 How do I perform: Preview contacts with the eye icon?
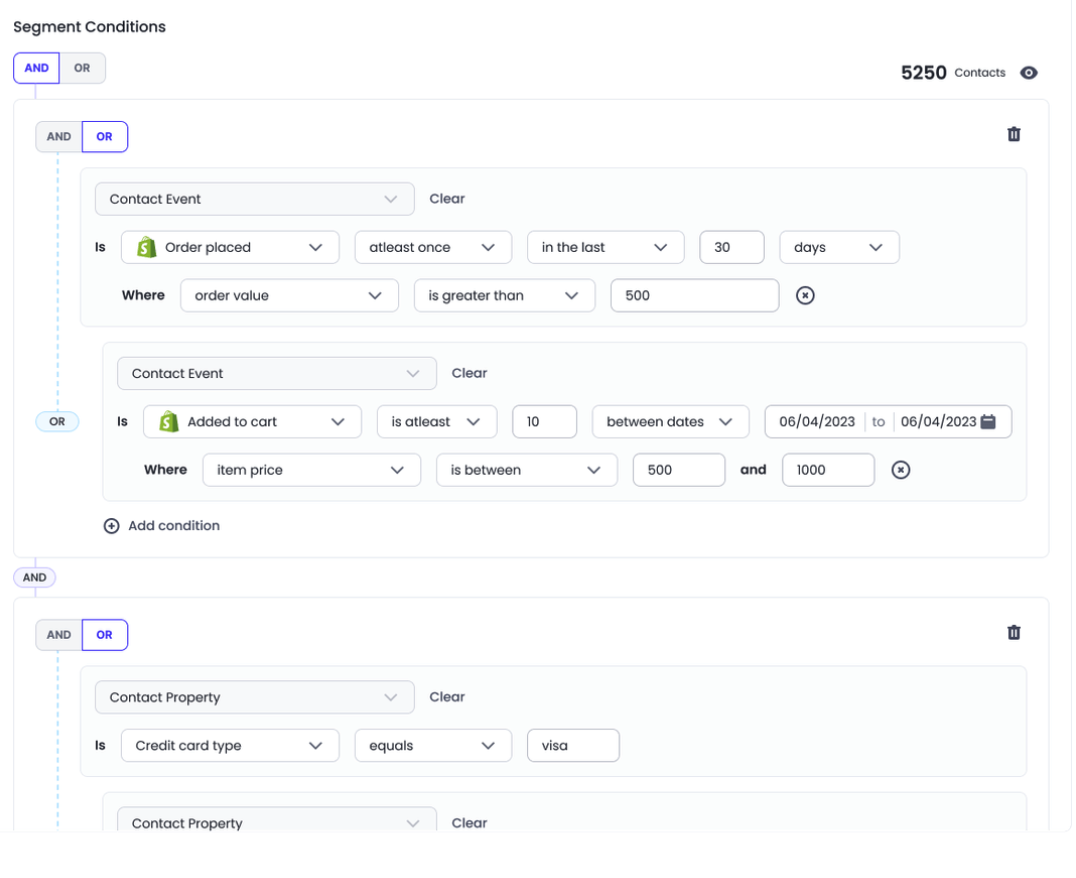click(x=1028, y=73)
